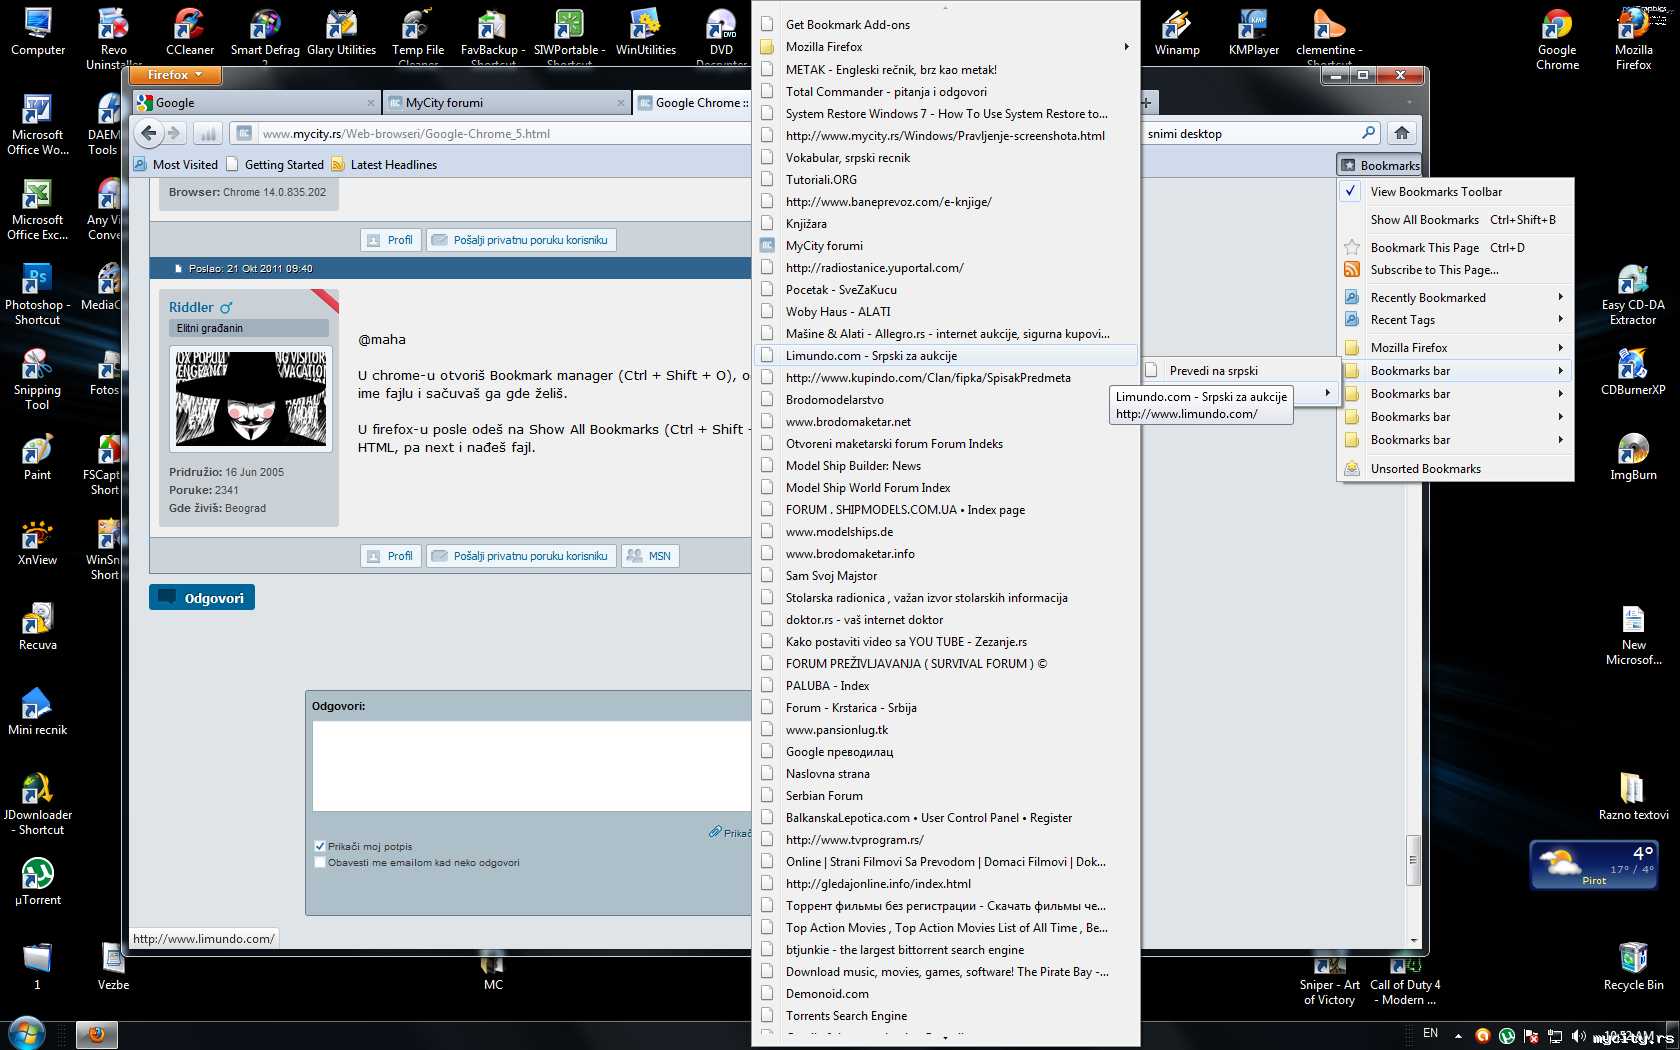
Task: Check Obavesti me emailom kad neko odgovori
Action: [320, 862]
